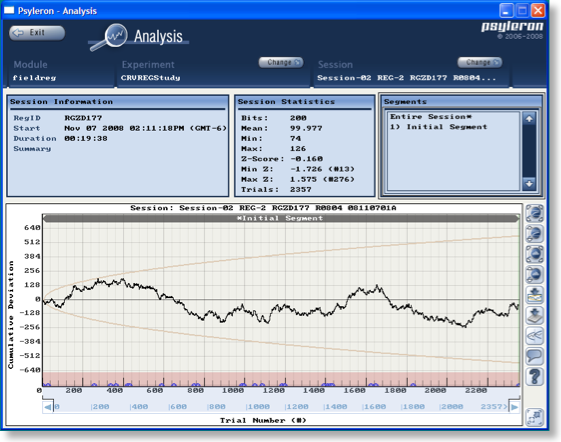Click the Segments list scrollbar track
The image size is (561, 442).
[x=529, y=151]
